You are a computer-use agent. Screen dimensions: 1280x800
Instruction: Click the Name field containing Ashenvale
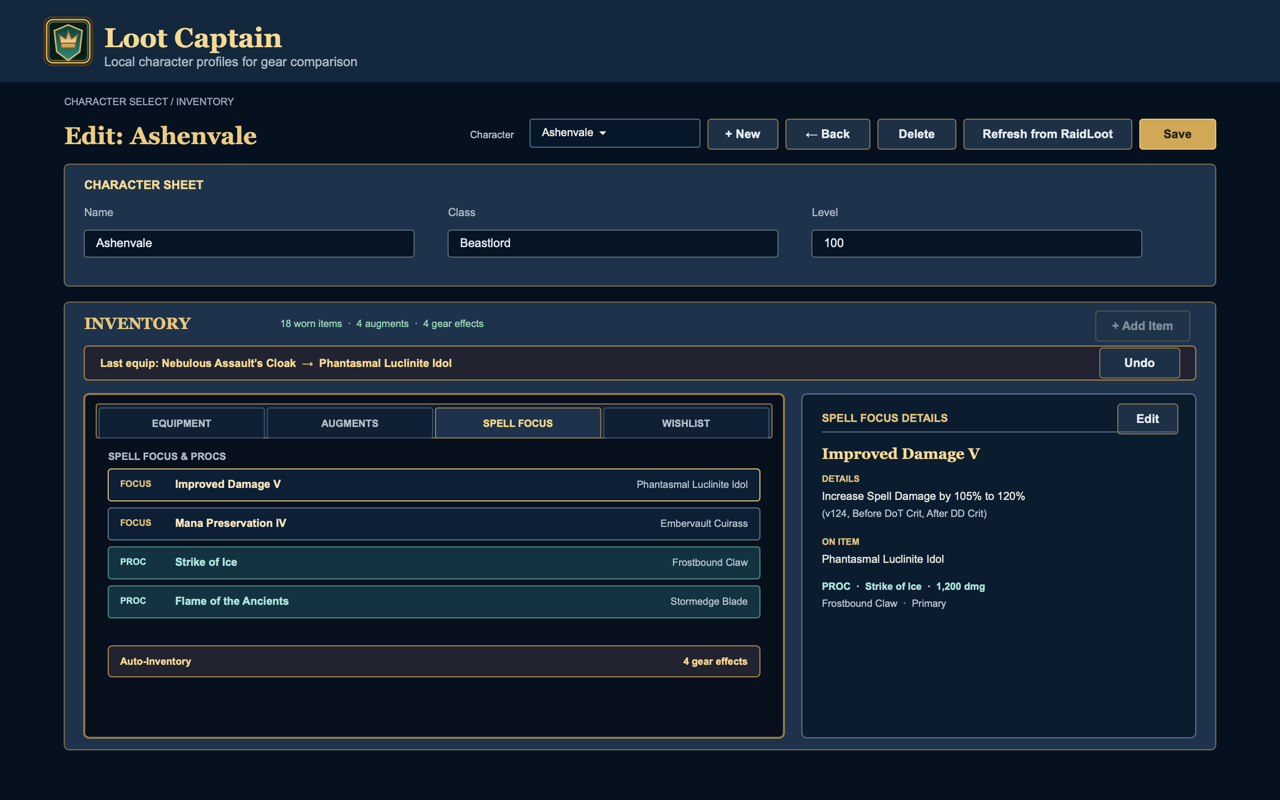[x=249, y=243]
